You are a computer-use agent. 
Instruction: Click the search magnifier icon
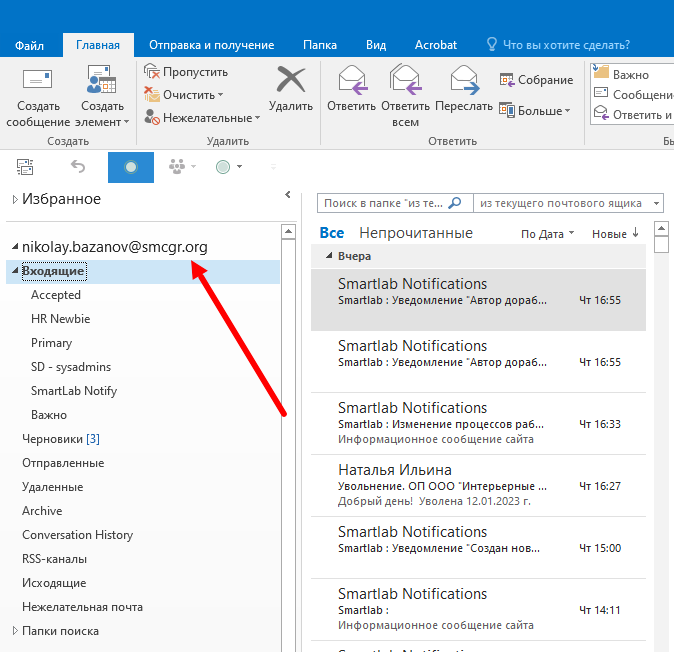click(455, 203)
